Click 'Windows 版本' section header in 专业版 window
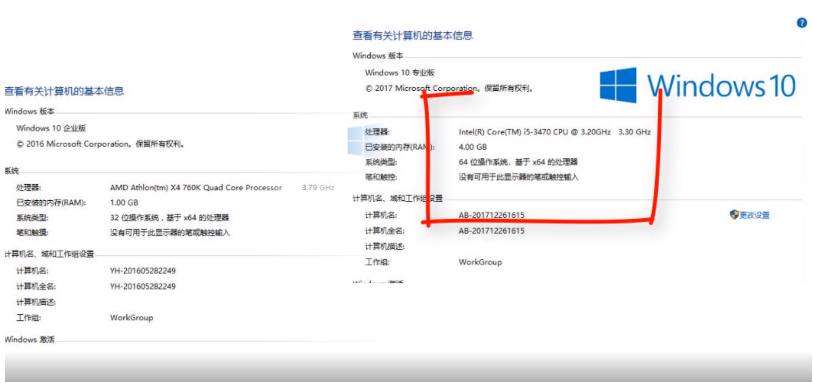This screenshot has height=383, width=813. pyautogui.click(x=378, y=56)
